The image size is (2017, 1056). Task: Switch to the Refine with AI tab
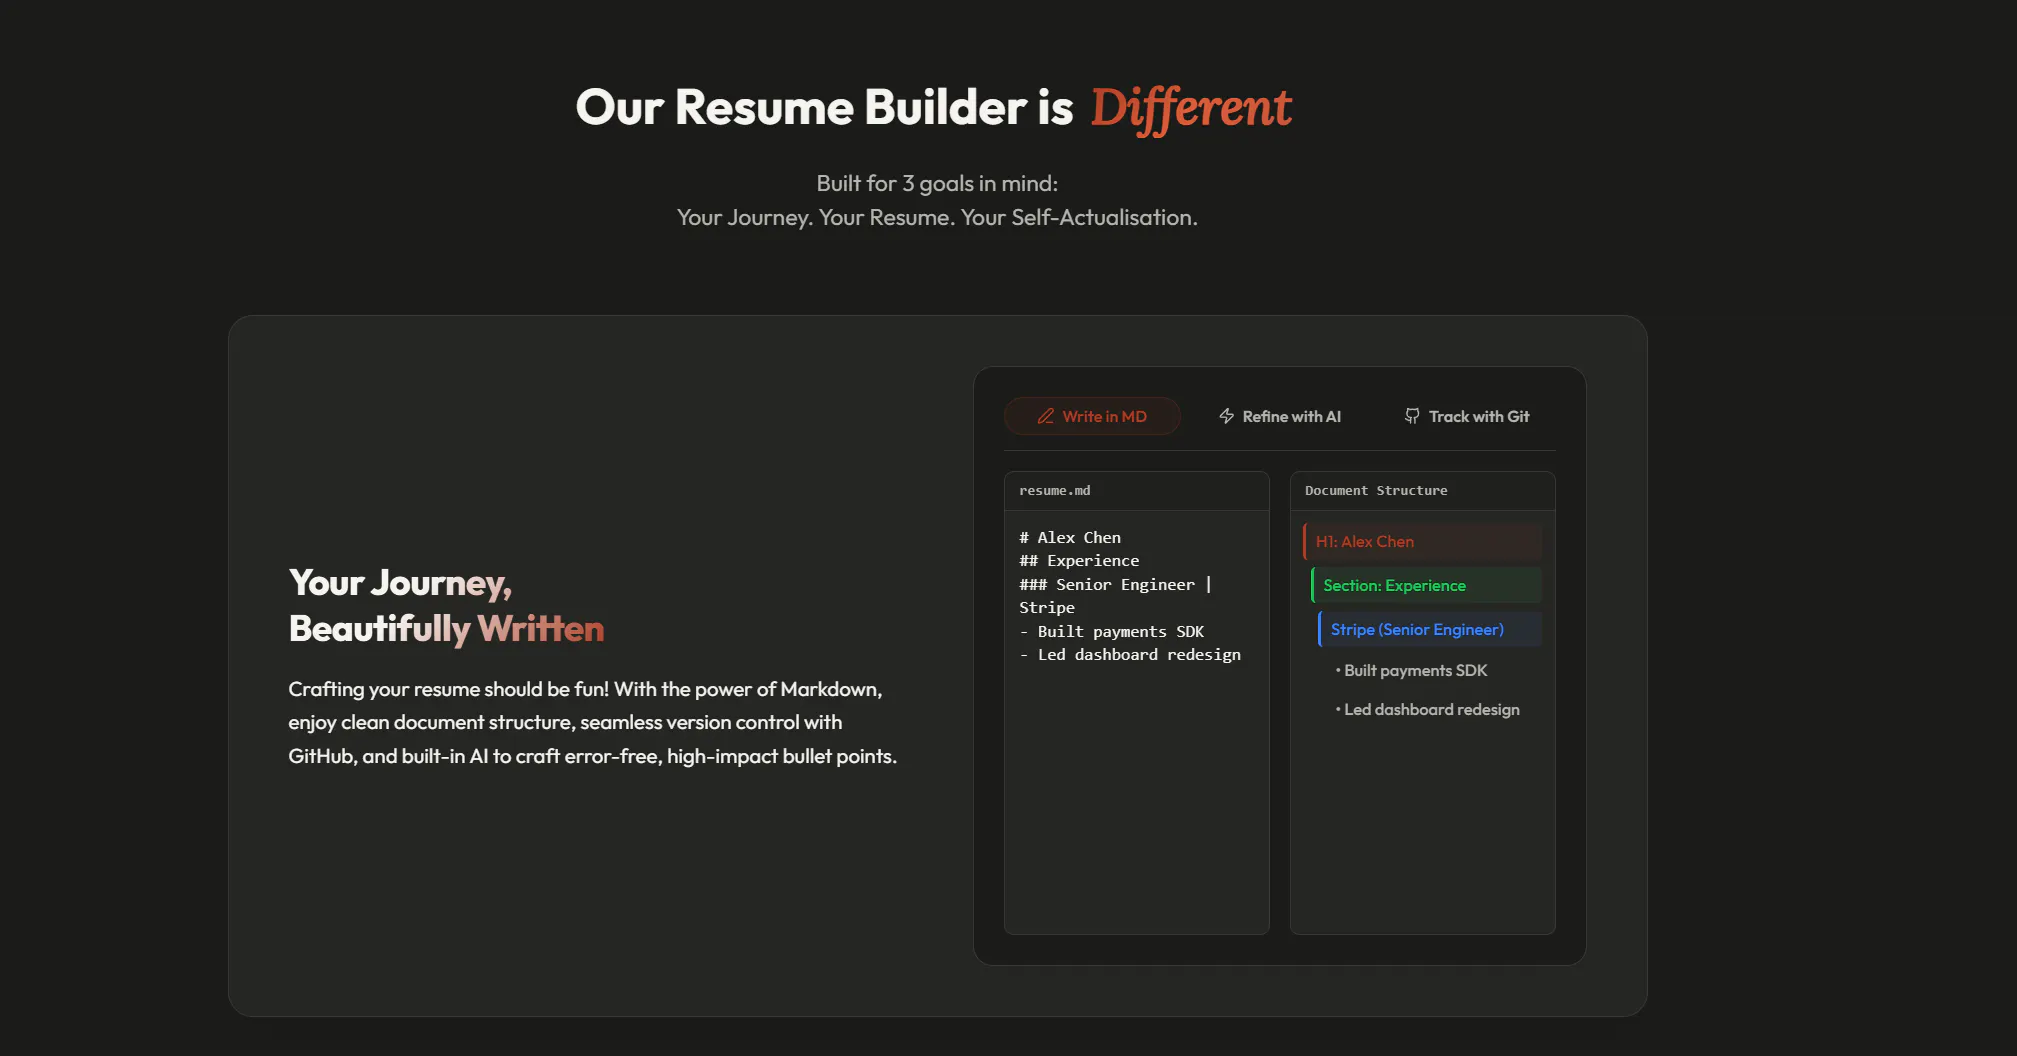[1279, 416]
